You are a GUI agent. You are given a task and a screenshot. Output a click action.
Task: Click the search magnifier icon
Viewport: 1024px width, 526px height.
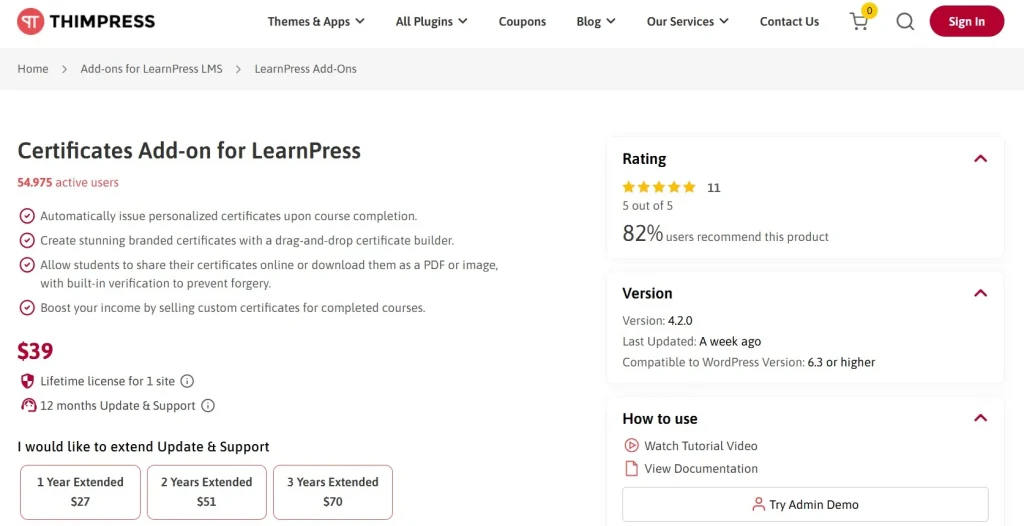904,22
